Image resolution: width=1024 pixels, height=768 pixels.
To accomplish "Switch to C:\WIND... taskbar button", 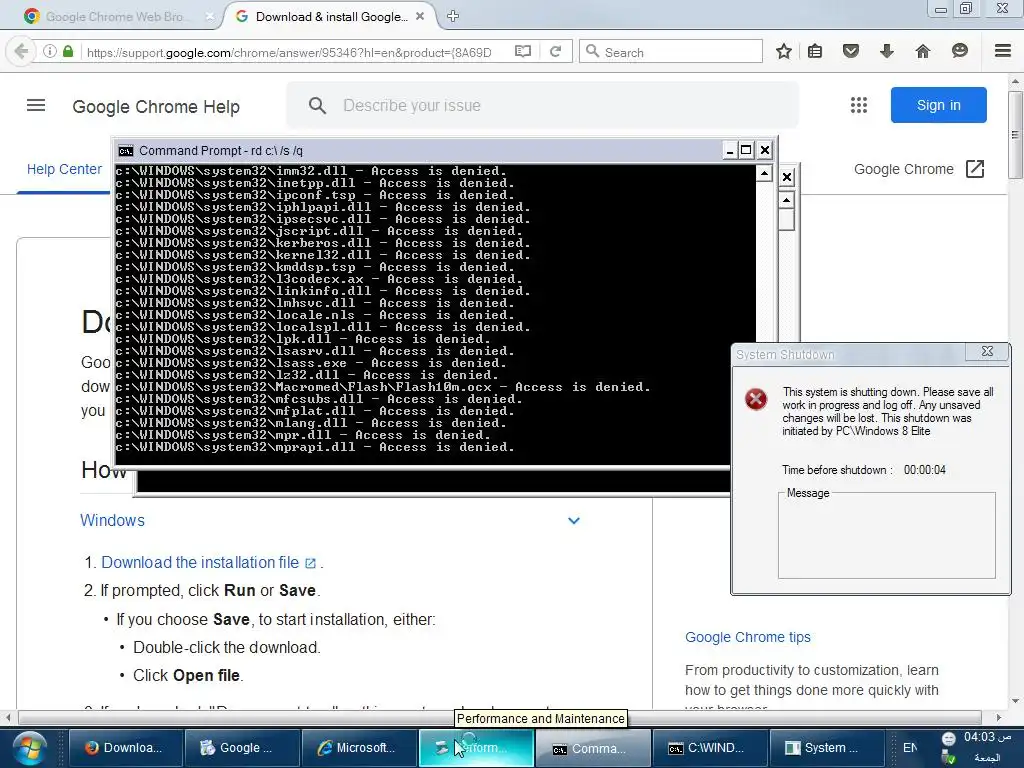I will [709, 748].
